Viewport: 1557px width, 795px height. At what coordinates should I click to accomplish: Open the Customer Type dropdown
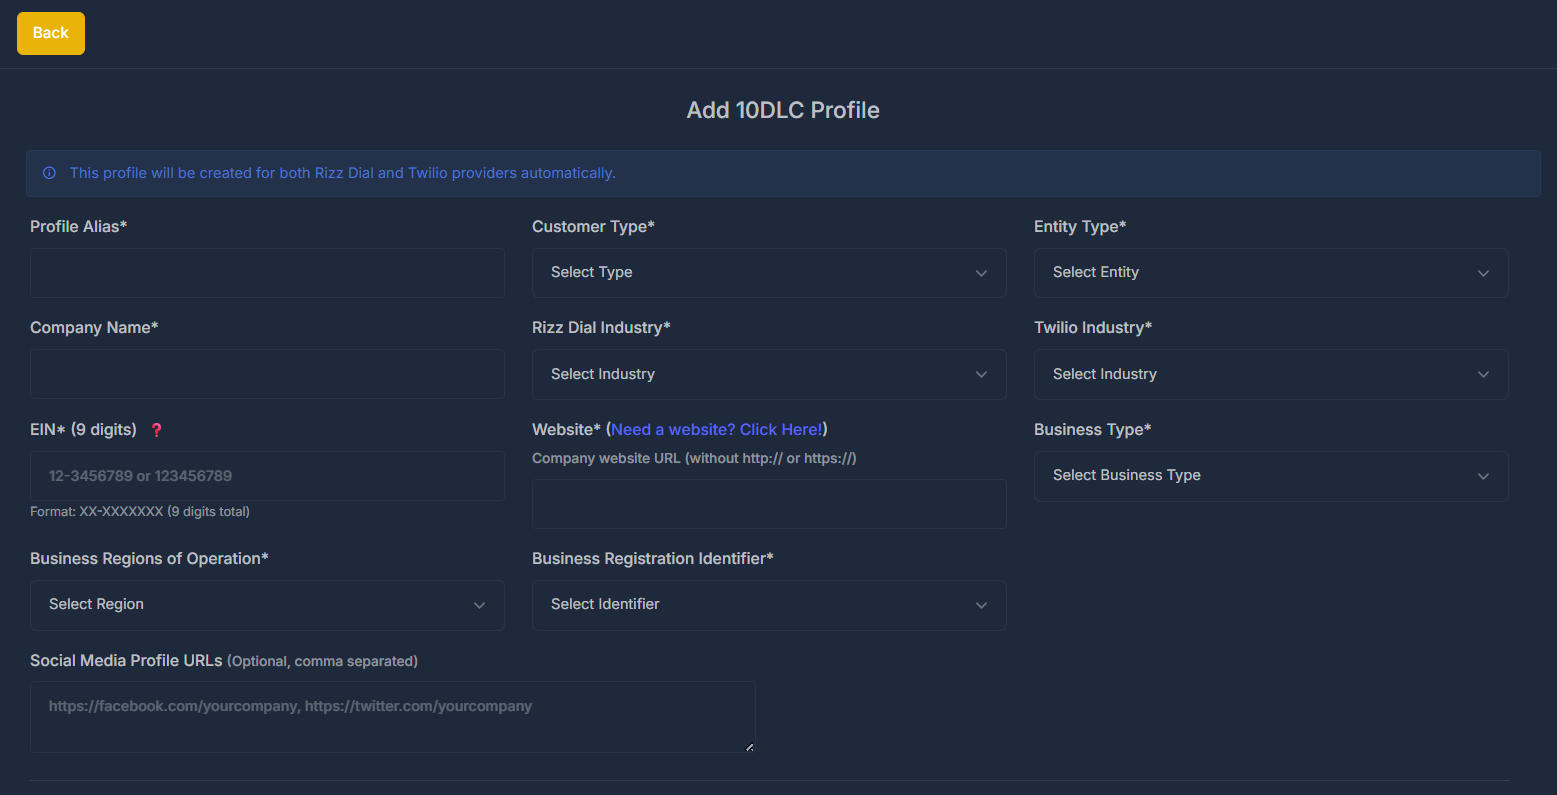click(769, 273)
